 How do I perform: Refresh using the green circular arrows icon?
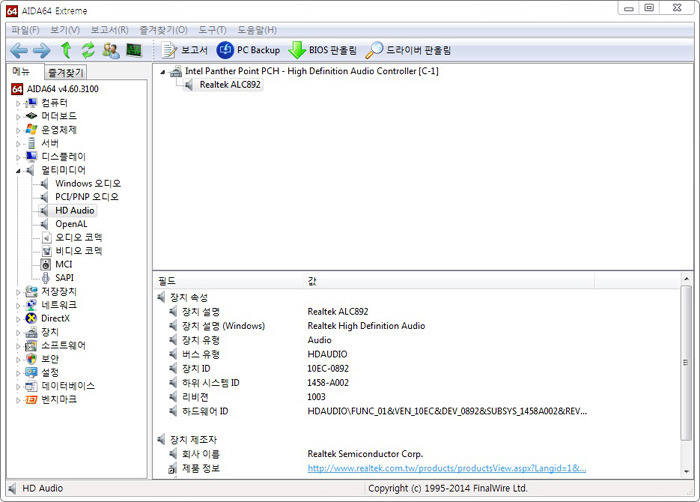coord(88,50)
